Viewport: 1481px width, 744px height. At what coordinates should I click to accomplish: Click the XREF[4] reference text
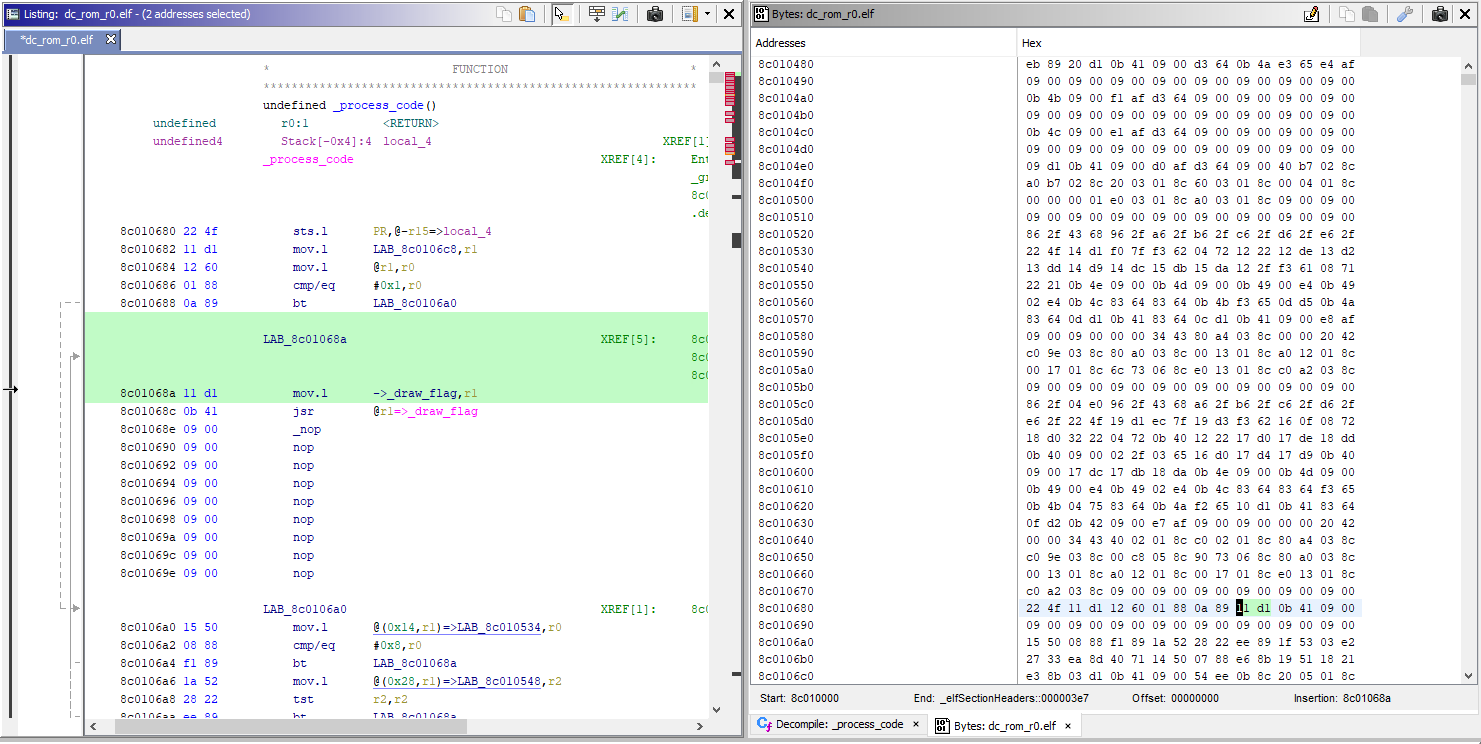tap(628, 159)
